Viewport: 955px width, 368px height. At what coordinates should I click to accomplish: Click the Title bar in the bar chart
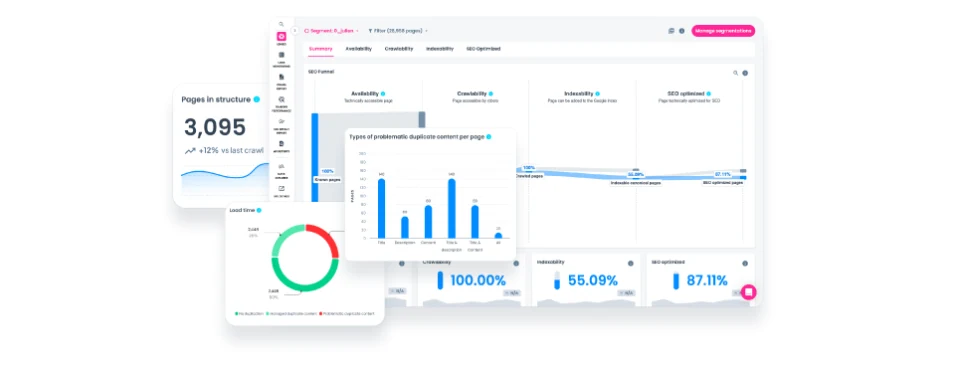point(381,208)
